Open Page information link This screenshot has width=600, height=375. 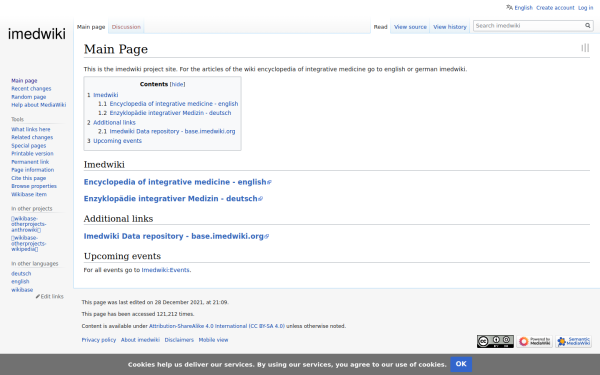tap(33, 170)
